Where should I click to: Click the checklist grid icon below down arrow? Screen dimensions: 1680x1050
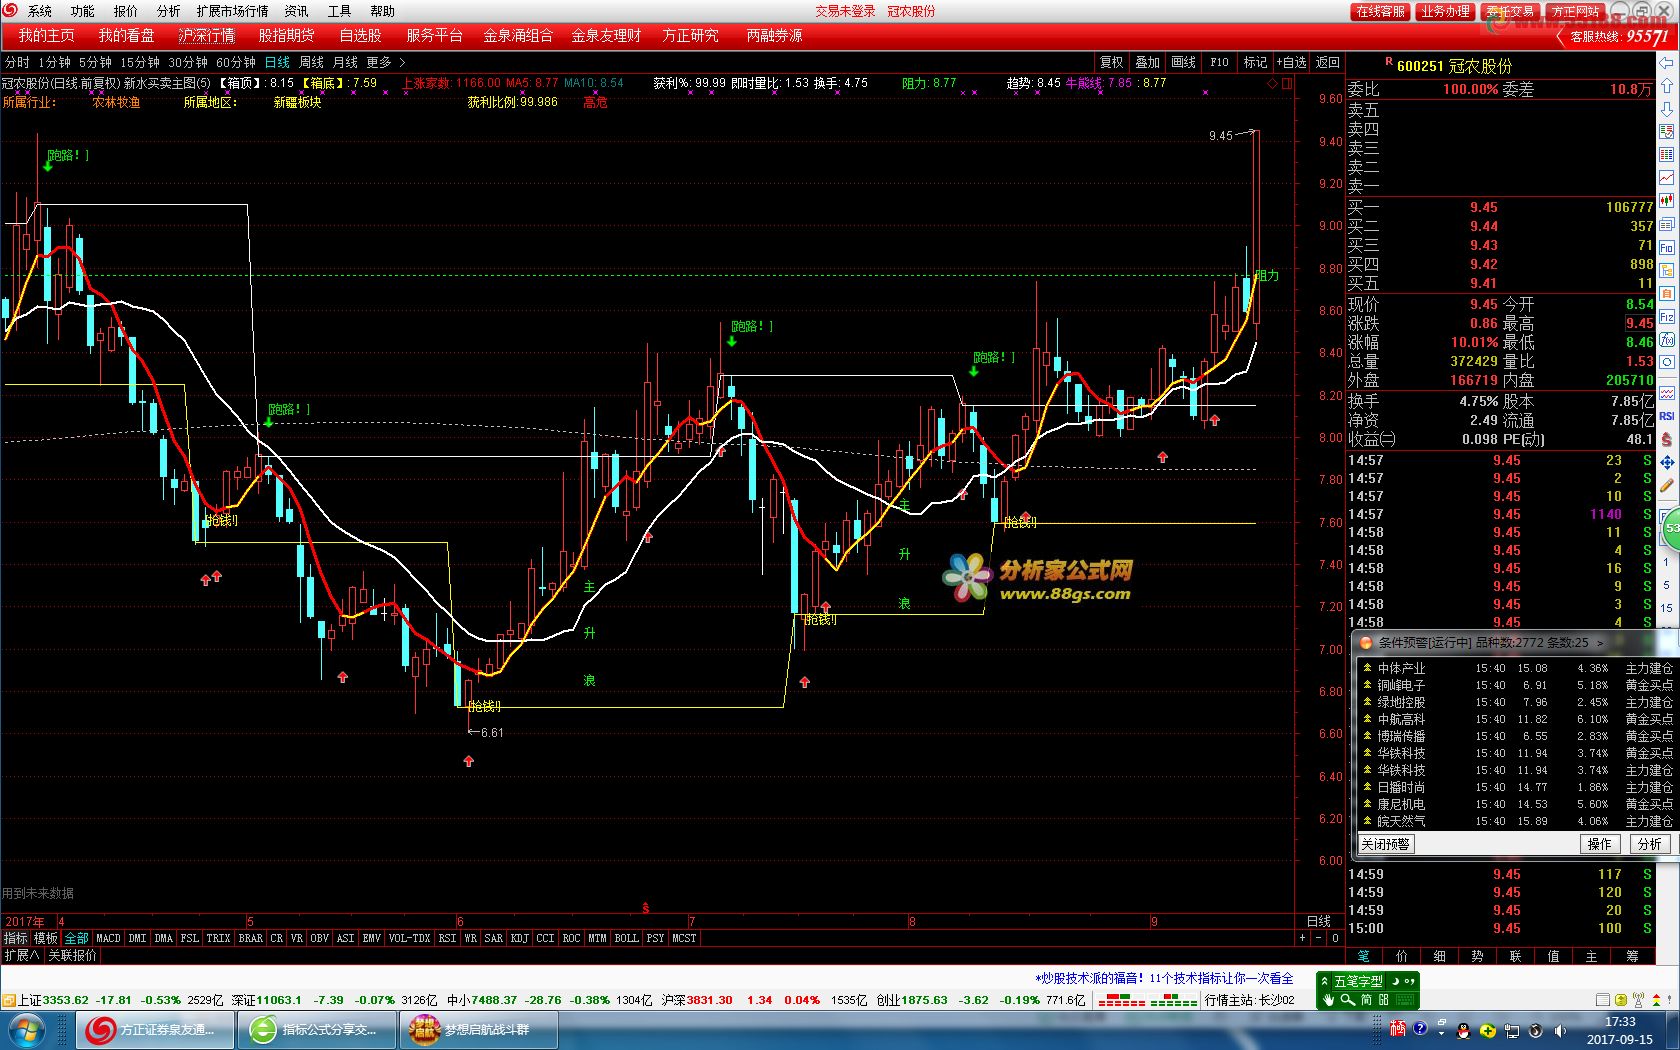coord(1666,132)
